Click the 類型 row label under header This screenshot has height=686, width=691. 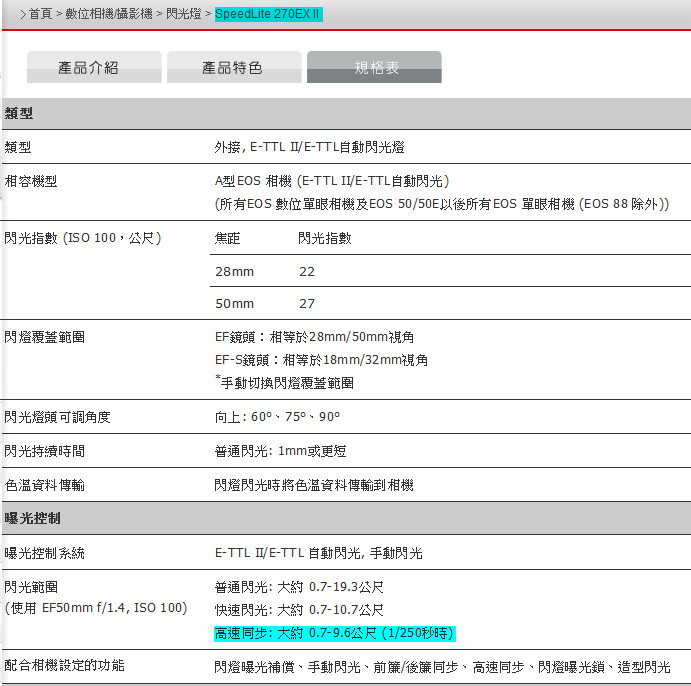tap(18, 147)
